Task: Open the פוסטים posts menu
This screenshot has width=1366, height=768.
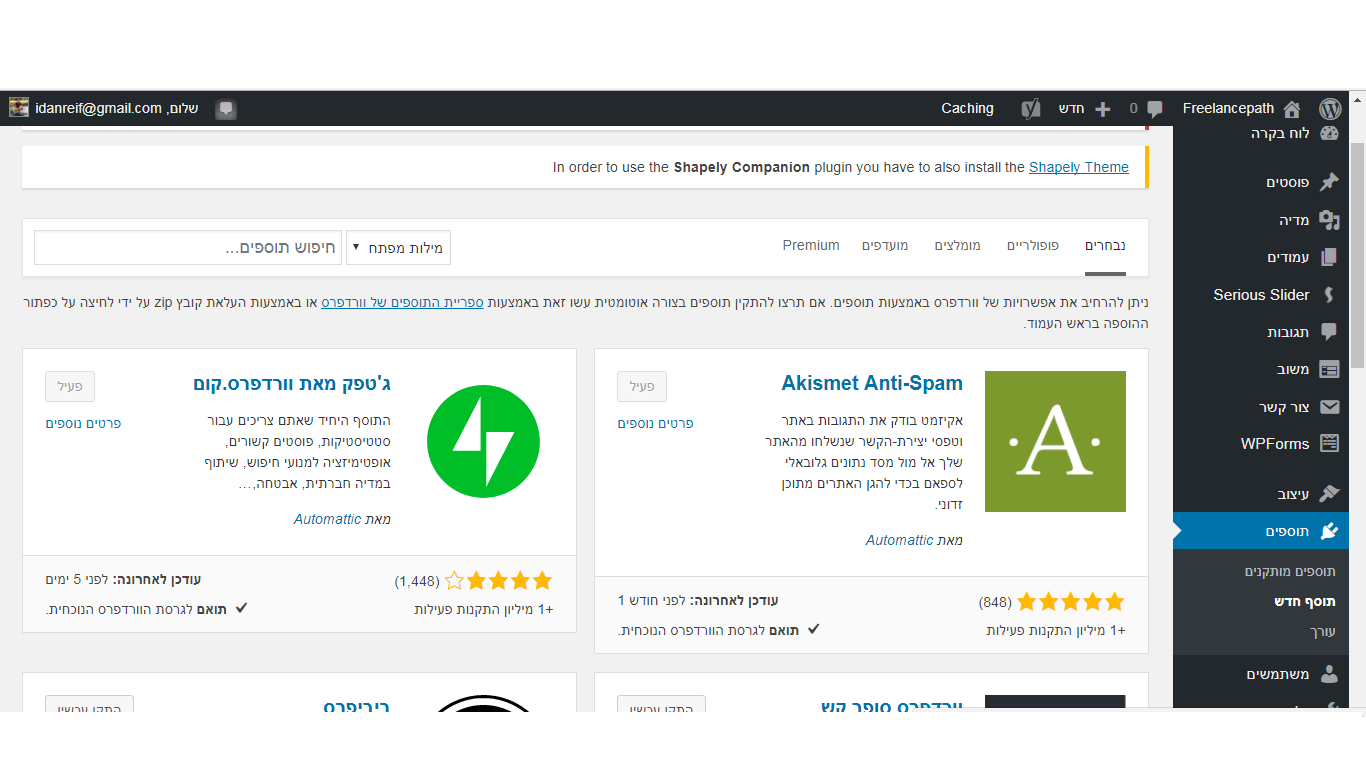Action: pyautogui.click(x=1288, y=182)
